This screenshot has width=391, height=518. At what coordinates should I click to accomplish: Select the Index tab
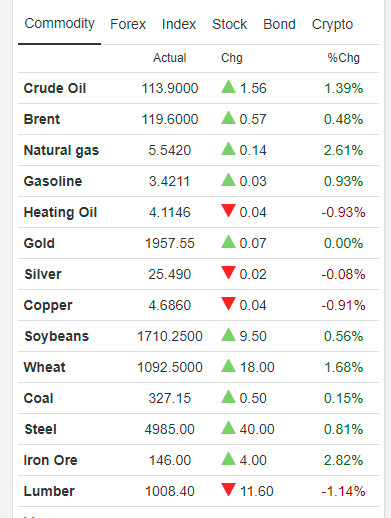point(179,24)
